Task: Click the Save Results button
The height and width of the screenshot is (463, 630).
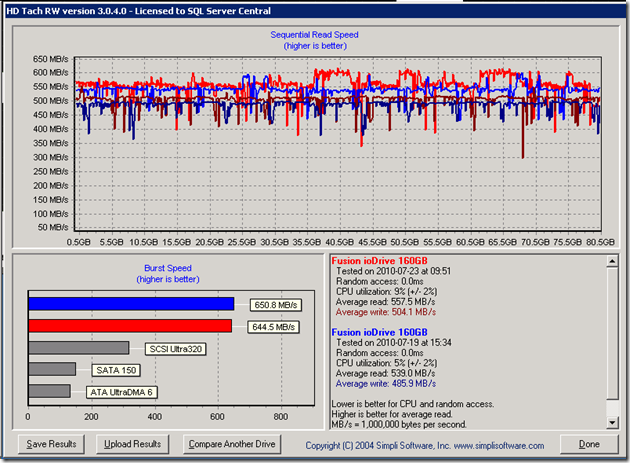Action: pos(52,444)
